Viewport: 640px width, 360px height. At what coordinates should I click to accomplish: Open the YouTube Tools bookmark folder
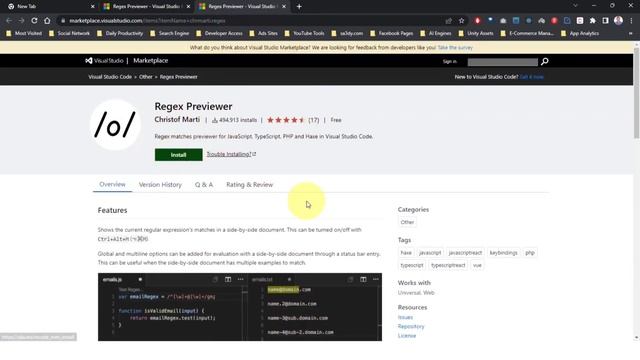(x=304, y=33)
